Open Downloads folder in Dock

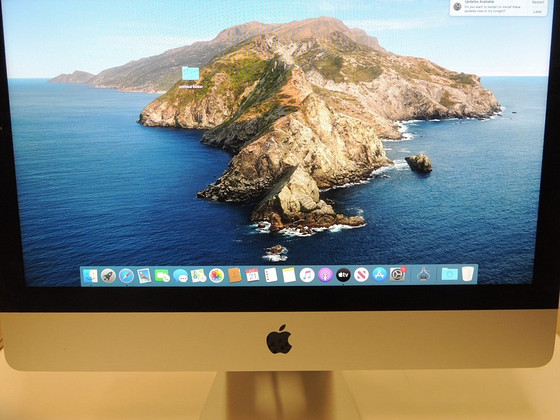(x=449, y=274)
